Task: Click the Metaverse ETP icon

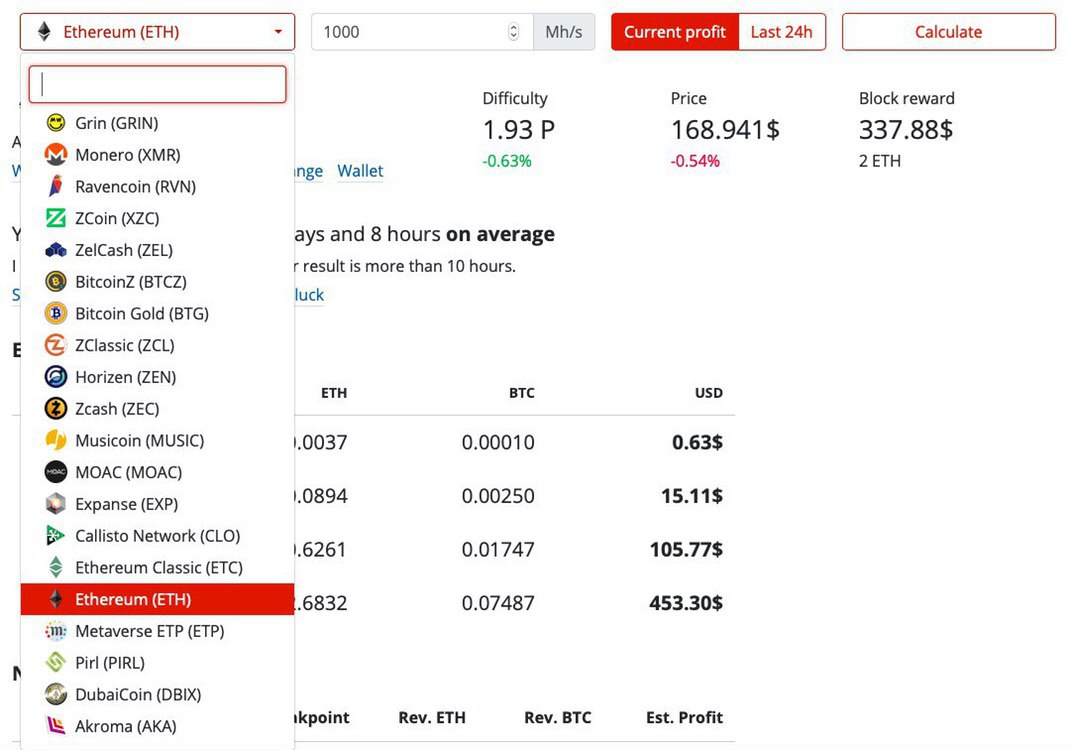Action: (55, 630)
